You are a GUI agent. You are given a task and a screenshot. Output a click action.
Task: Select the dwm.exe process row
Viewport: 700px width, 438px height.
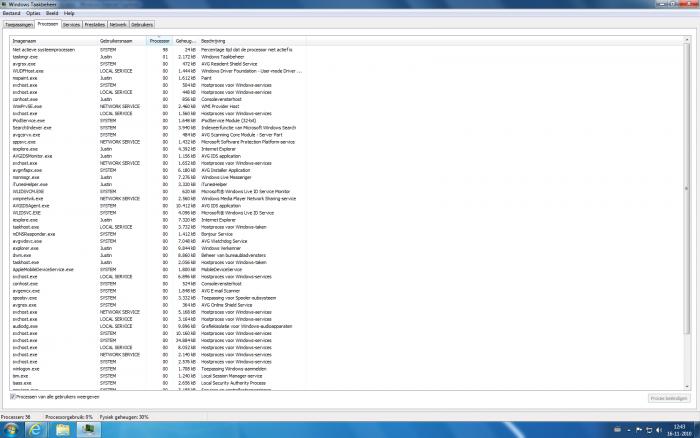pyautogui.click(x=158, y=255)
